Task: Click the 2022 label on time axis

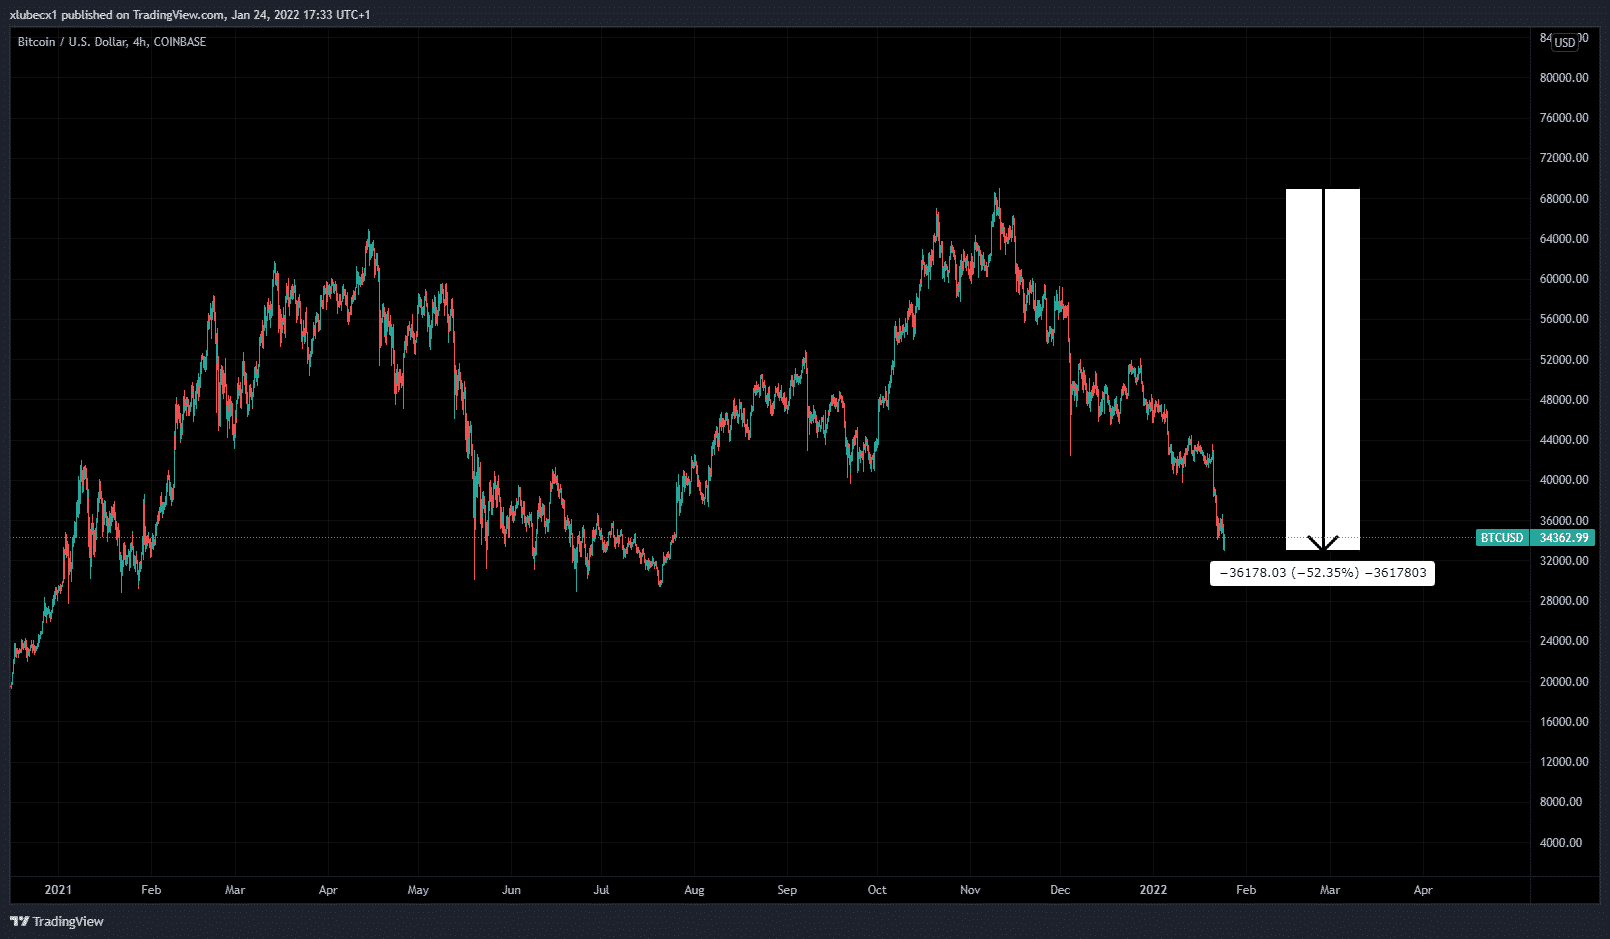Action: 1153,889
